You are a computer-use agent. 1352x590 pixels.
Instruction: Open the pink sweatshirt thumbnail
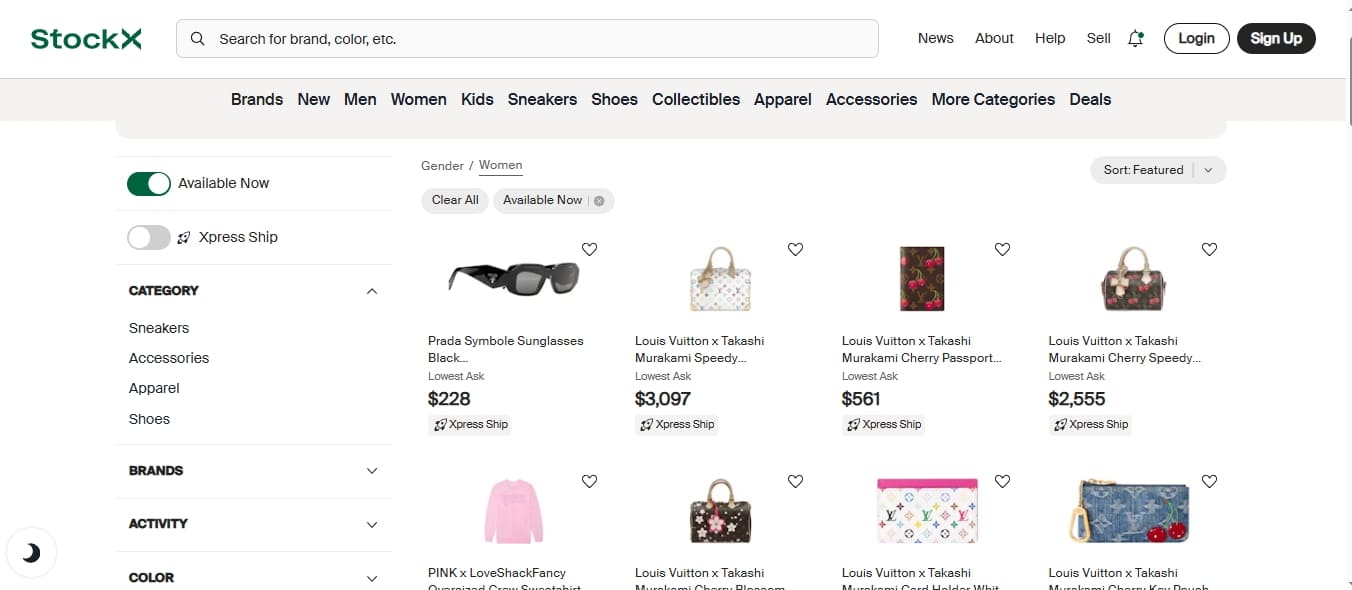click(513, 511)
